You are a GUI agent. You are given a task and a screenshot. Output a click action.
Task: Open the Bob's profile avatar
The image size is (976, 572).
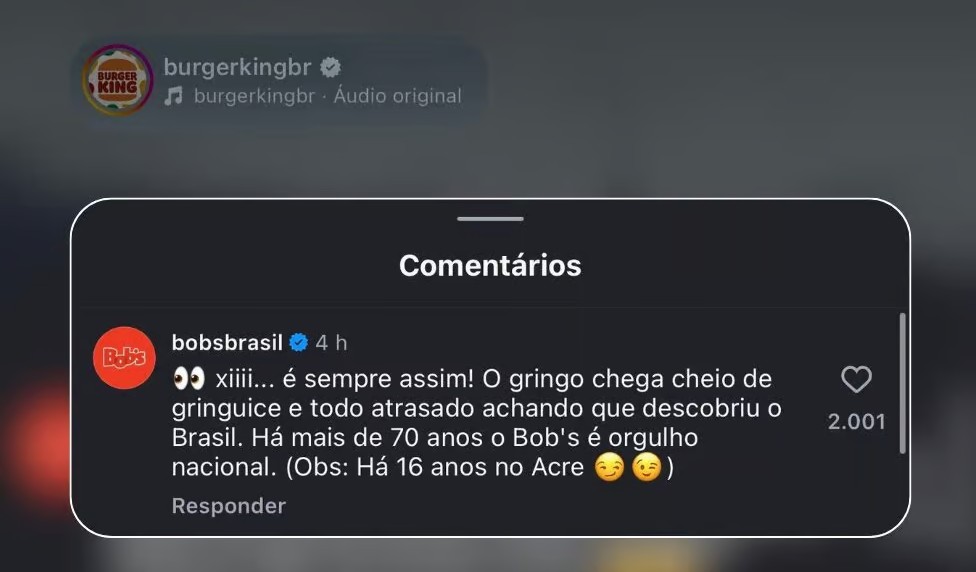124,358
